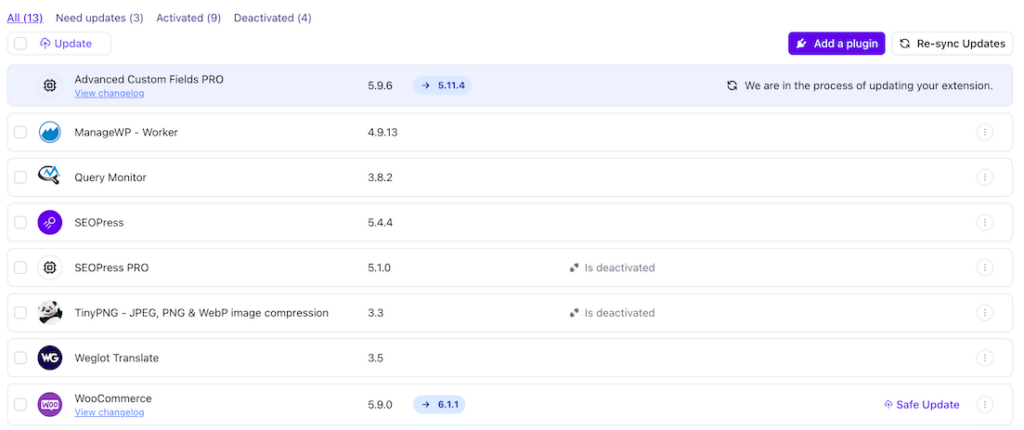Click the deactivated plug icon in SEOPress PRO row
The width and height of the screenshot is (1024, 430).
click(x=574, y=268)
